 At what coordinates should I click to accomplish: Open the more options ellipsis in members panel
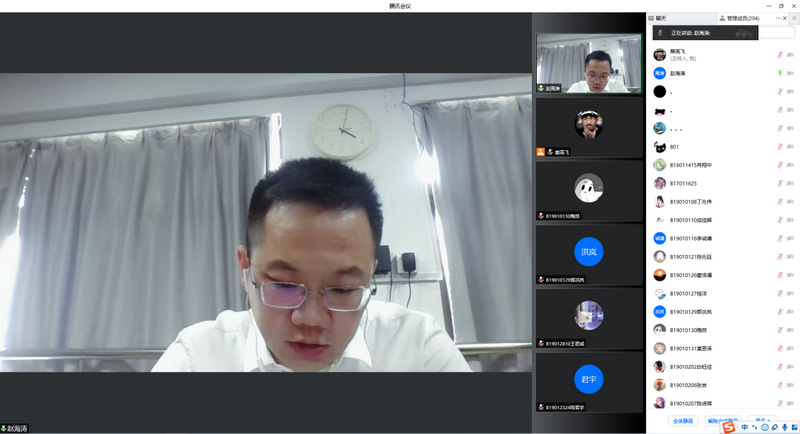pyautogui.click(x=778, y=18)
